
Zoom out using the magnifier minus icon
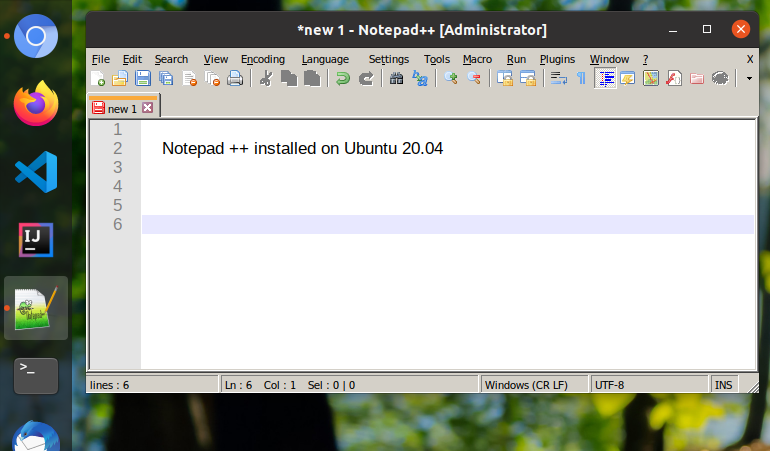coord(474,78)
